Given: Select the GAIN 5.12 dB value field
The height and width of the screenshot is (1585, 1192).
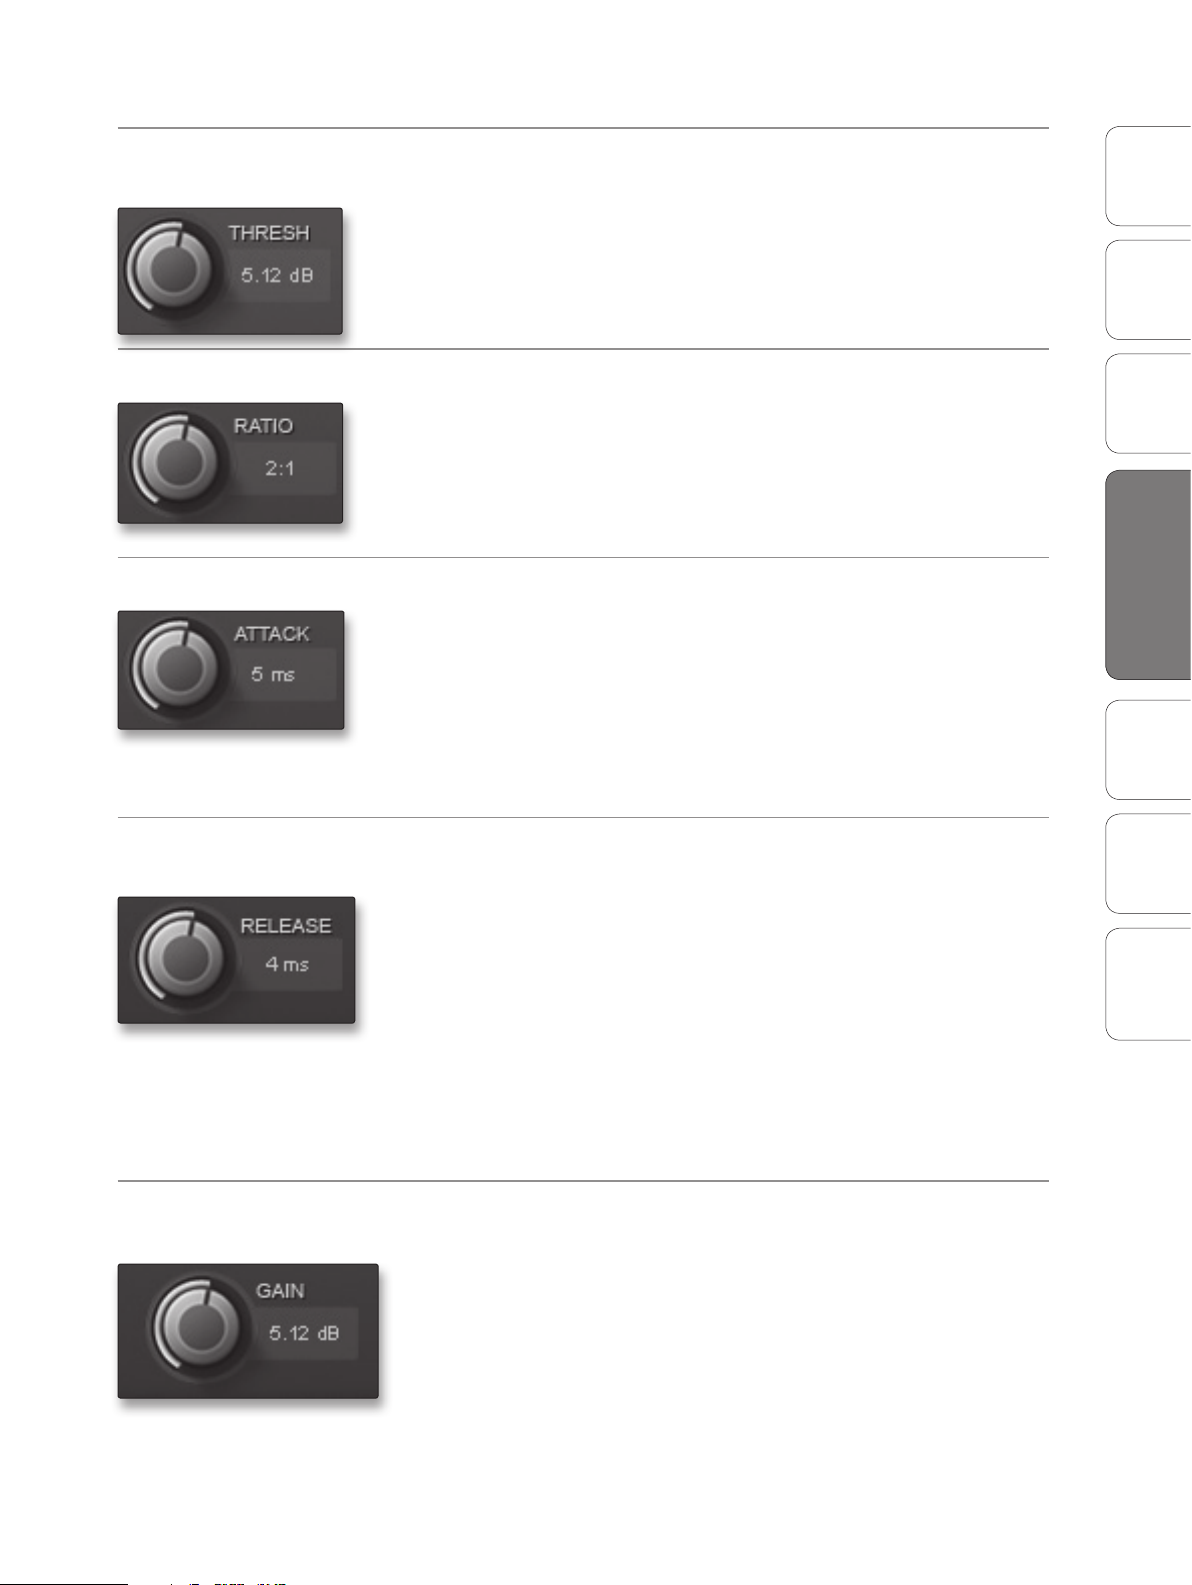Looking at the screenshot, I should point(304,1333).
